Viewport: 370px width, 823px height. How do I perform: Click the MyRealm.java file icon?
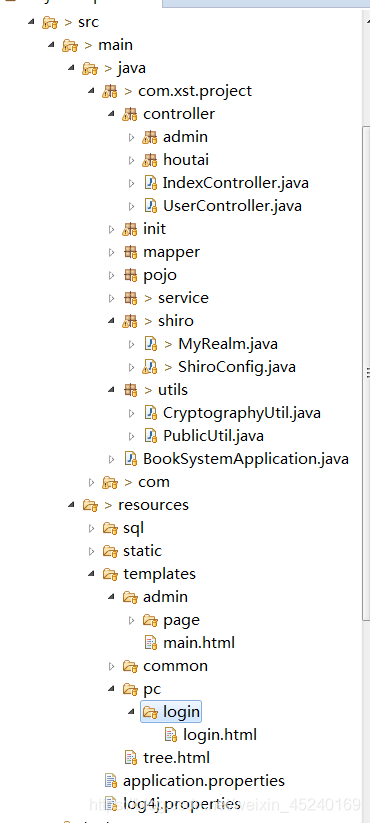click(x=151, y=344)
